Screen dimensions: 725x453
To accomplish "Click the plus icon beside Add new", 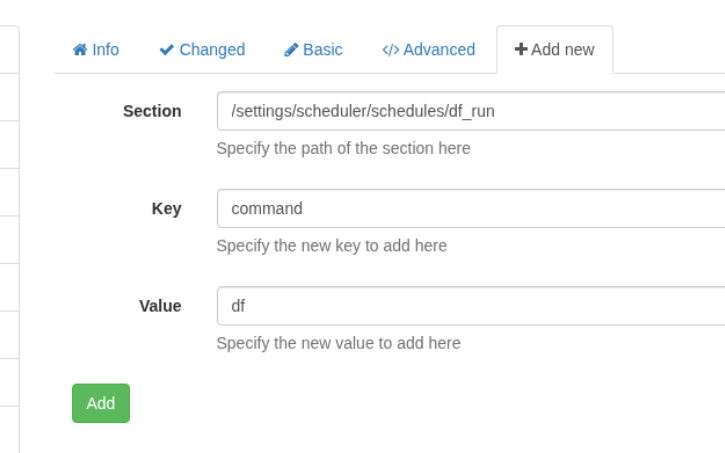I will tap(521, 49).
